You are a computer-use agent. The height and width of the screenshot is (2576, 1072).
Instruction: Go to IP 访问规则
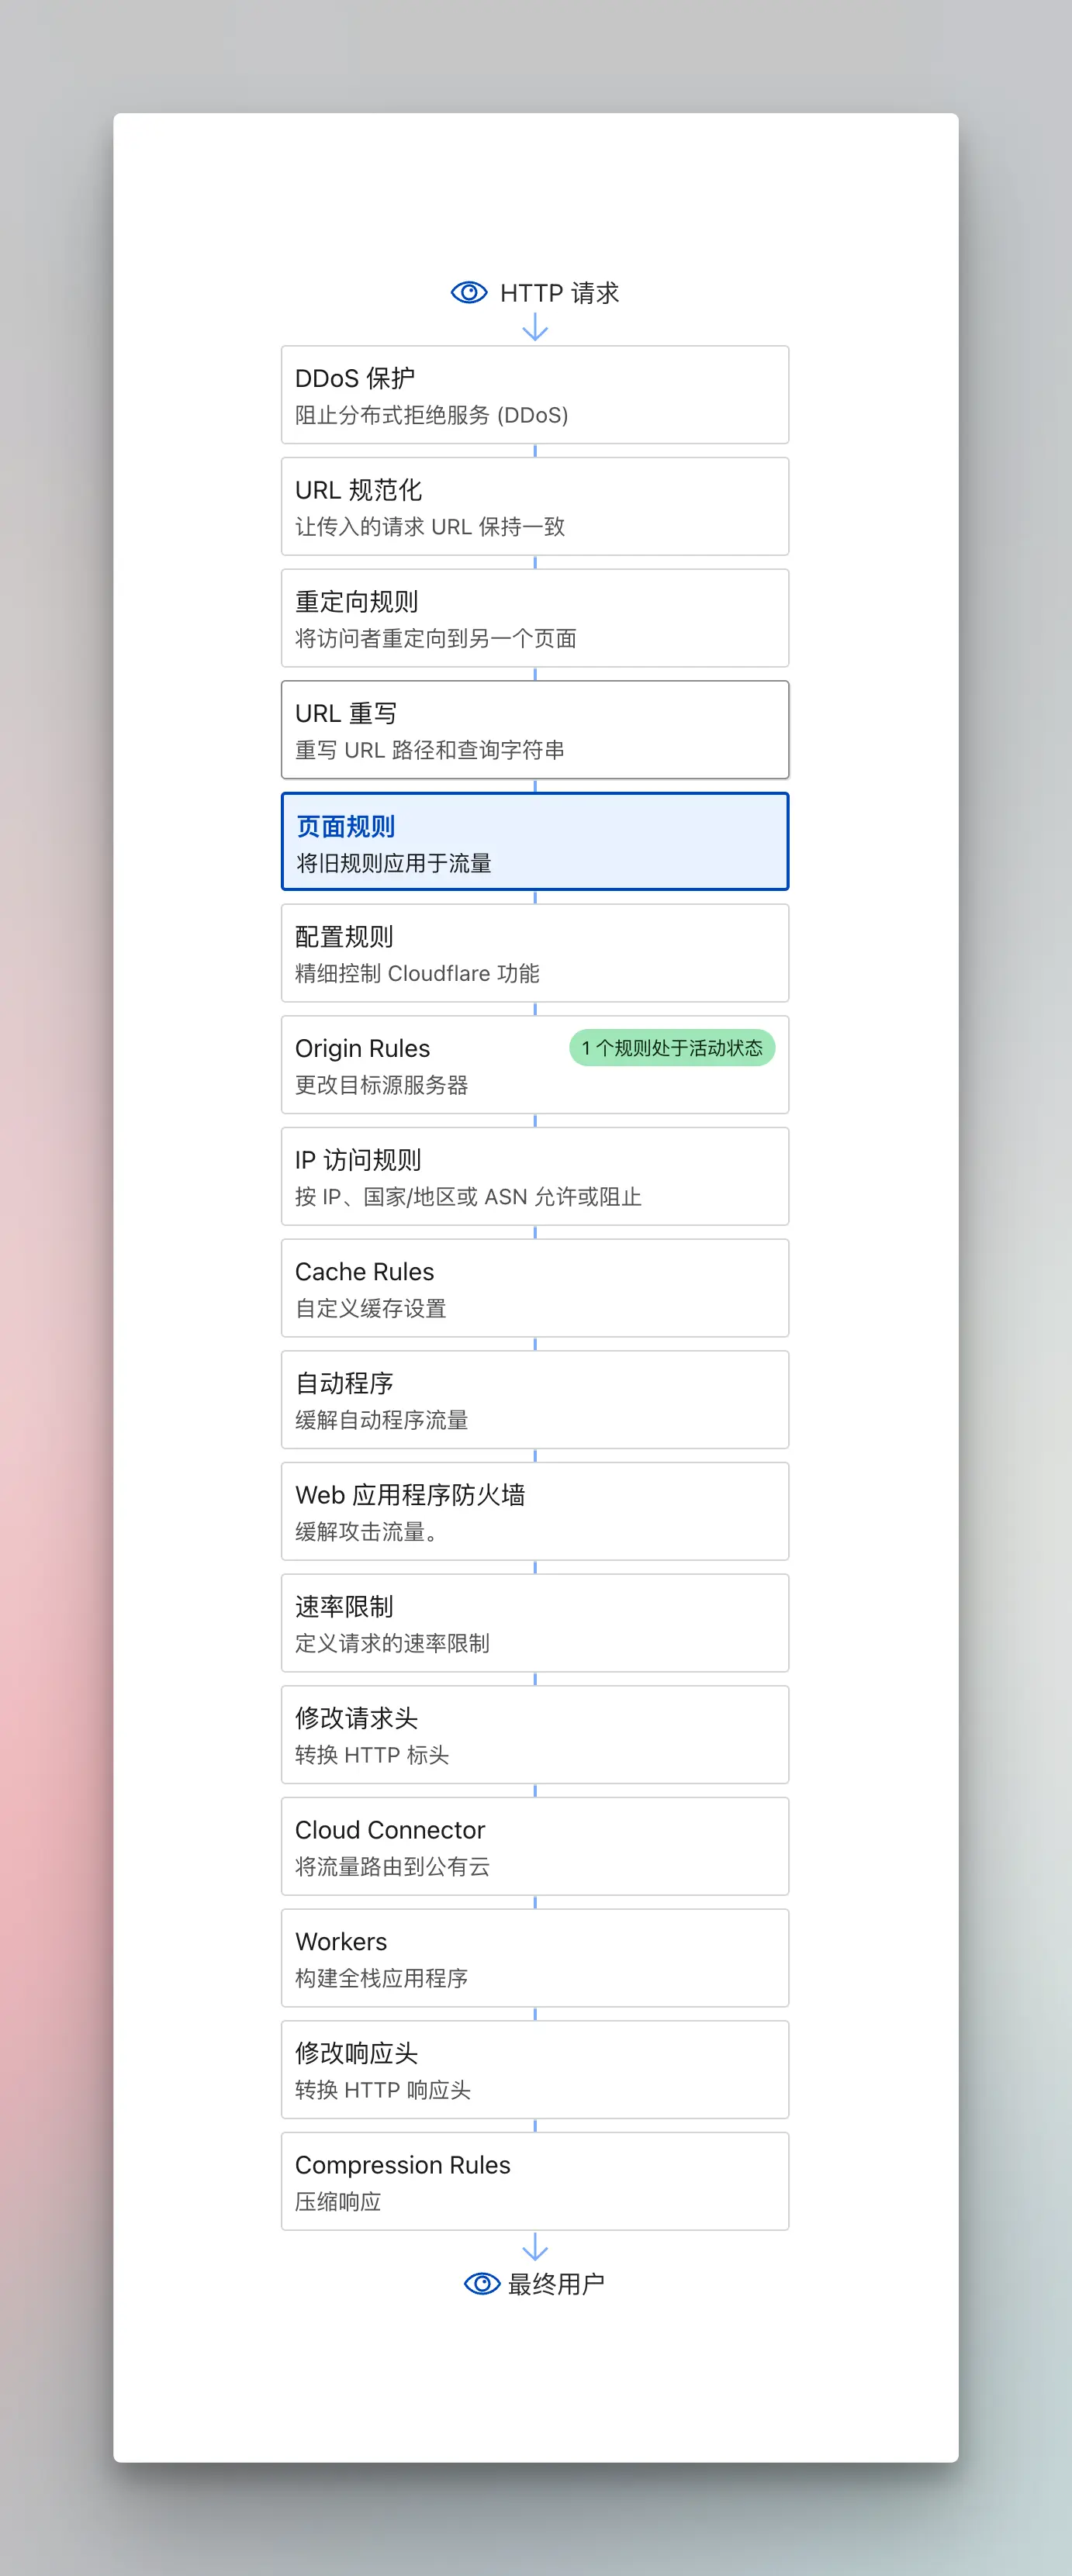(x=535, y=1177)
